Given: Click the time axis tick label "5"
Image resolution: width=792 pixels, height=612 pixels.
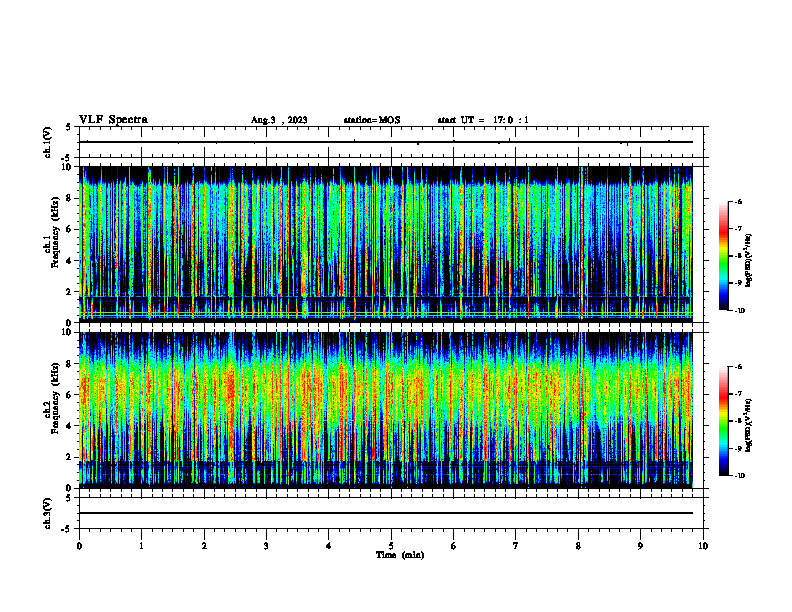Looking at the screenshot, I should [x=391, y=546].
